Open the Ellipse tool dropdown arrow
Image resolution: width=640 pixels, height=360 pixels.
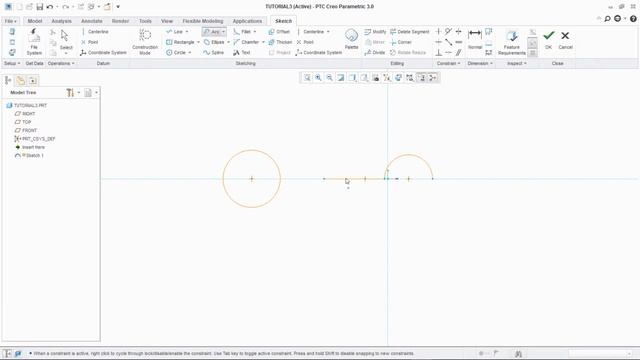click(x=228, y=42)
